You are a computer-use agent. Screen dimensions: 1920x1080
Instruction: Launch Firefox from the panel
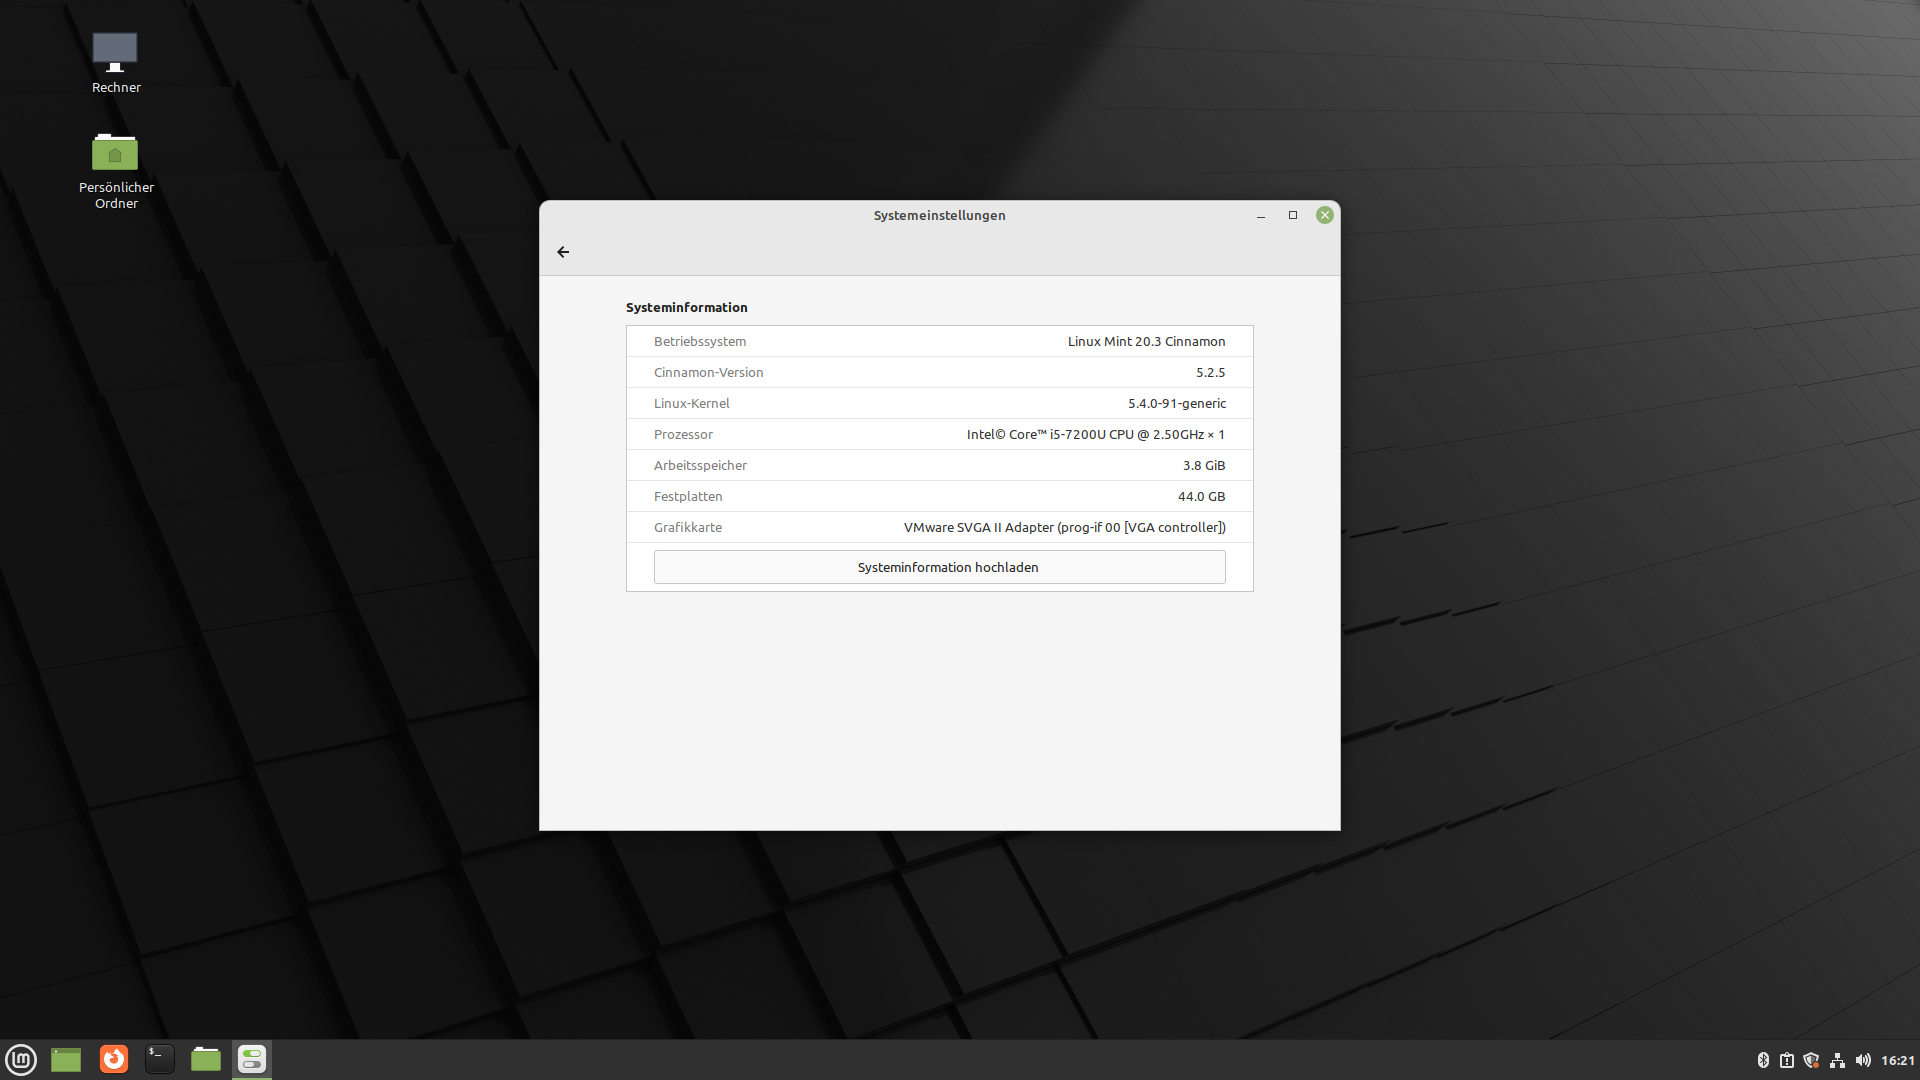[x=114, y=1059]
